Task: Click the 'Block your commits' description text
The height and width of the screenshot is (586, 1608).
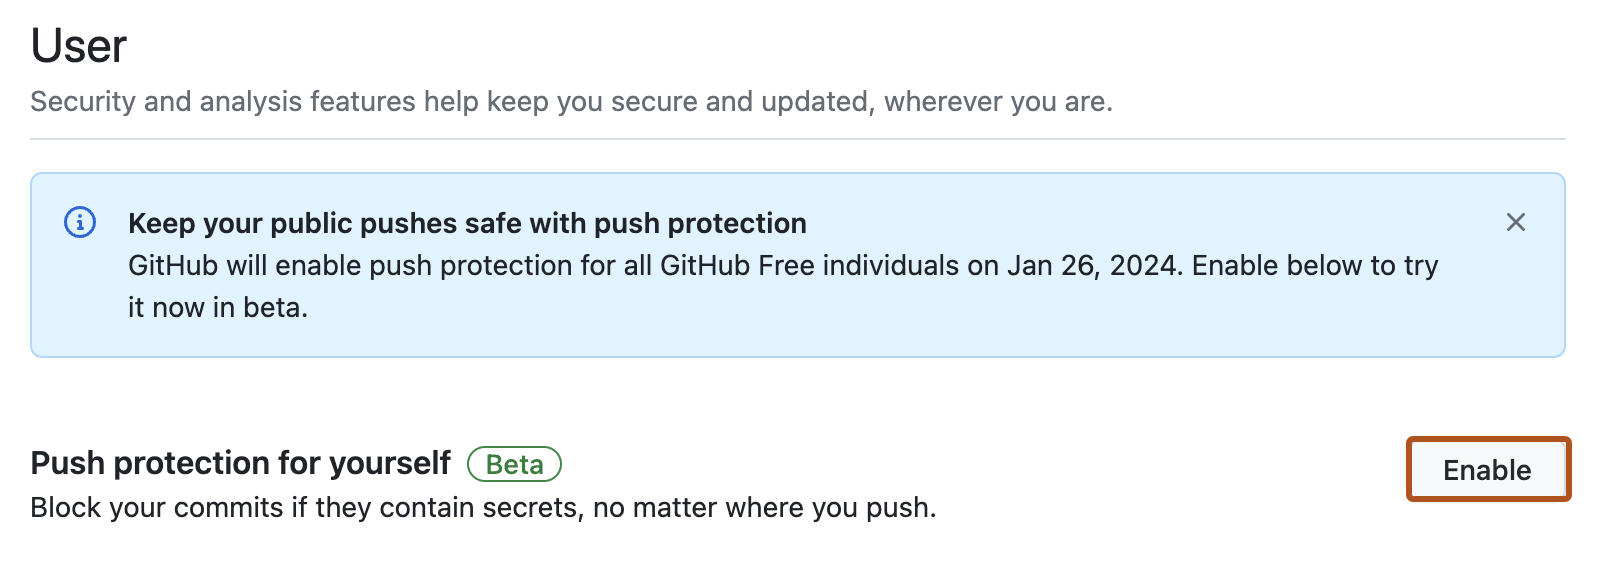Action: (483, 508)
